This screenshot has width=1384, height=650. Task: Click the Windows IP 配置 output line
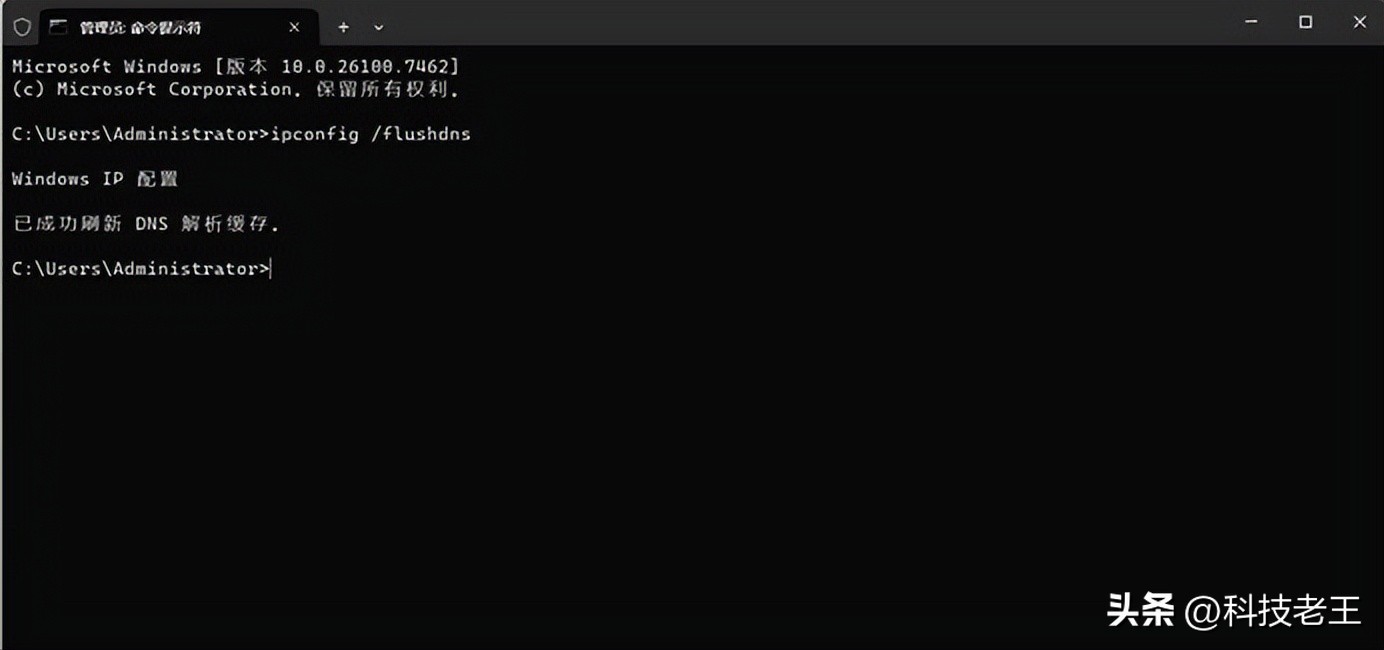(95, 178)
